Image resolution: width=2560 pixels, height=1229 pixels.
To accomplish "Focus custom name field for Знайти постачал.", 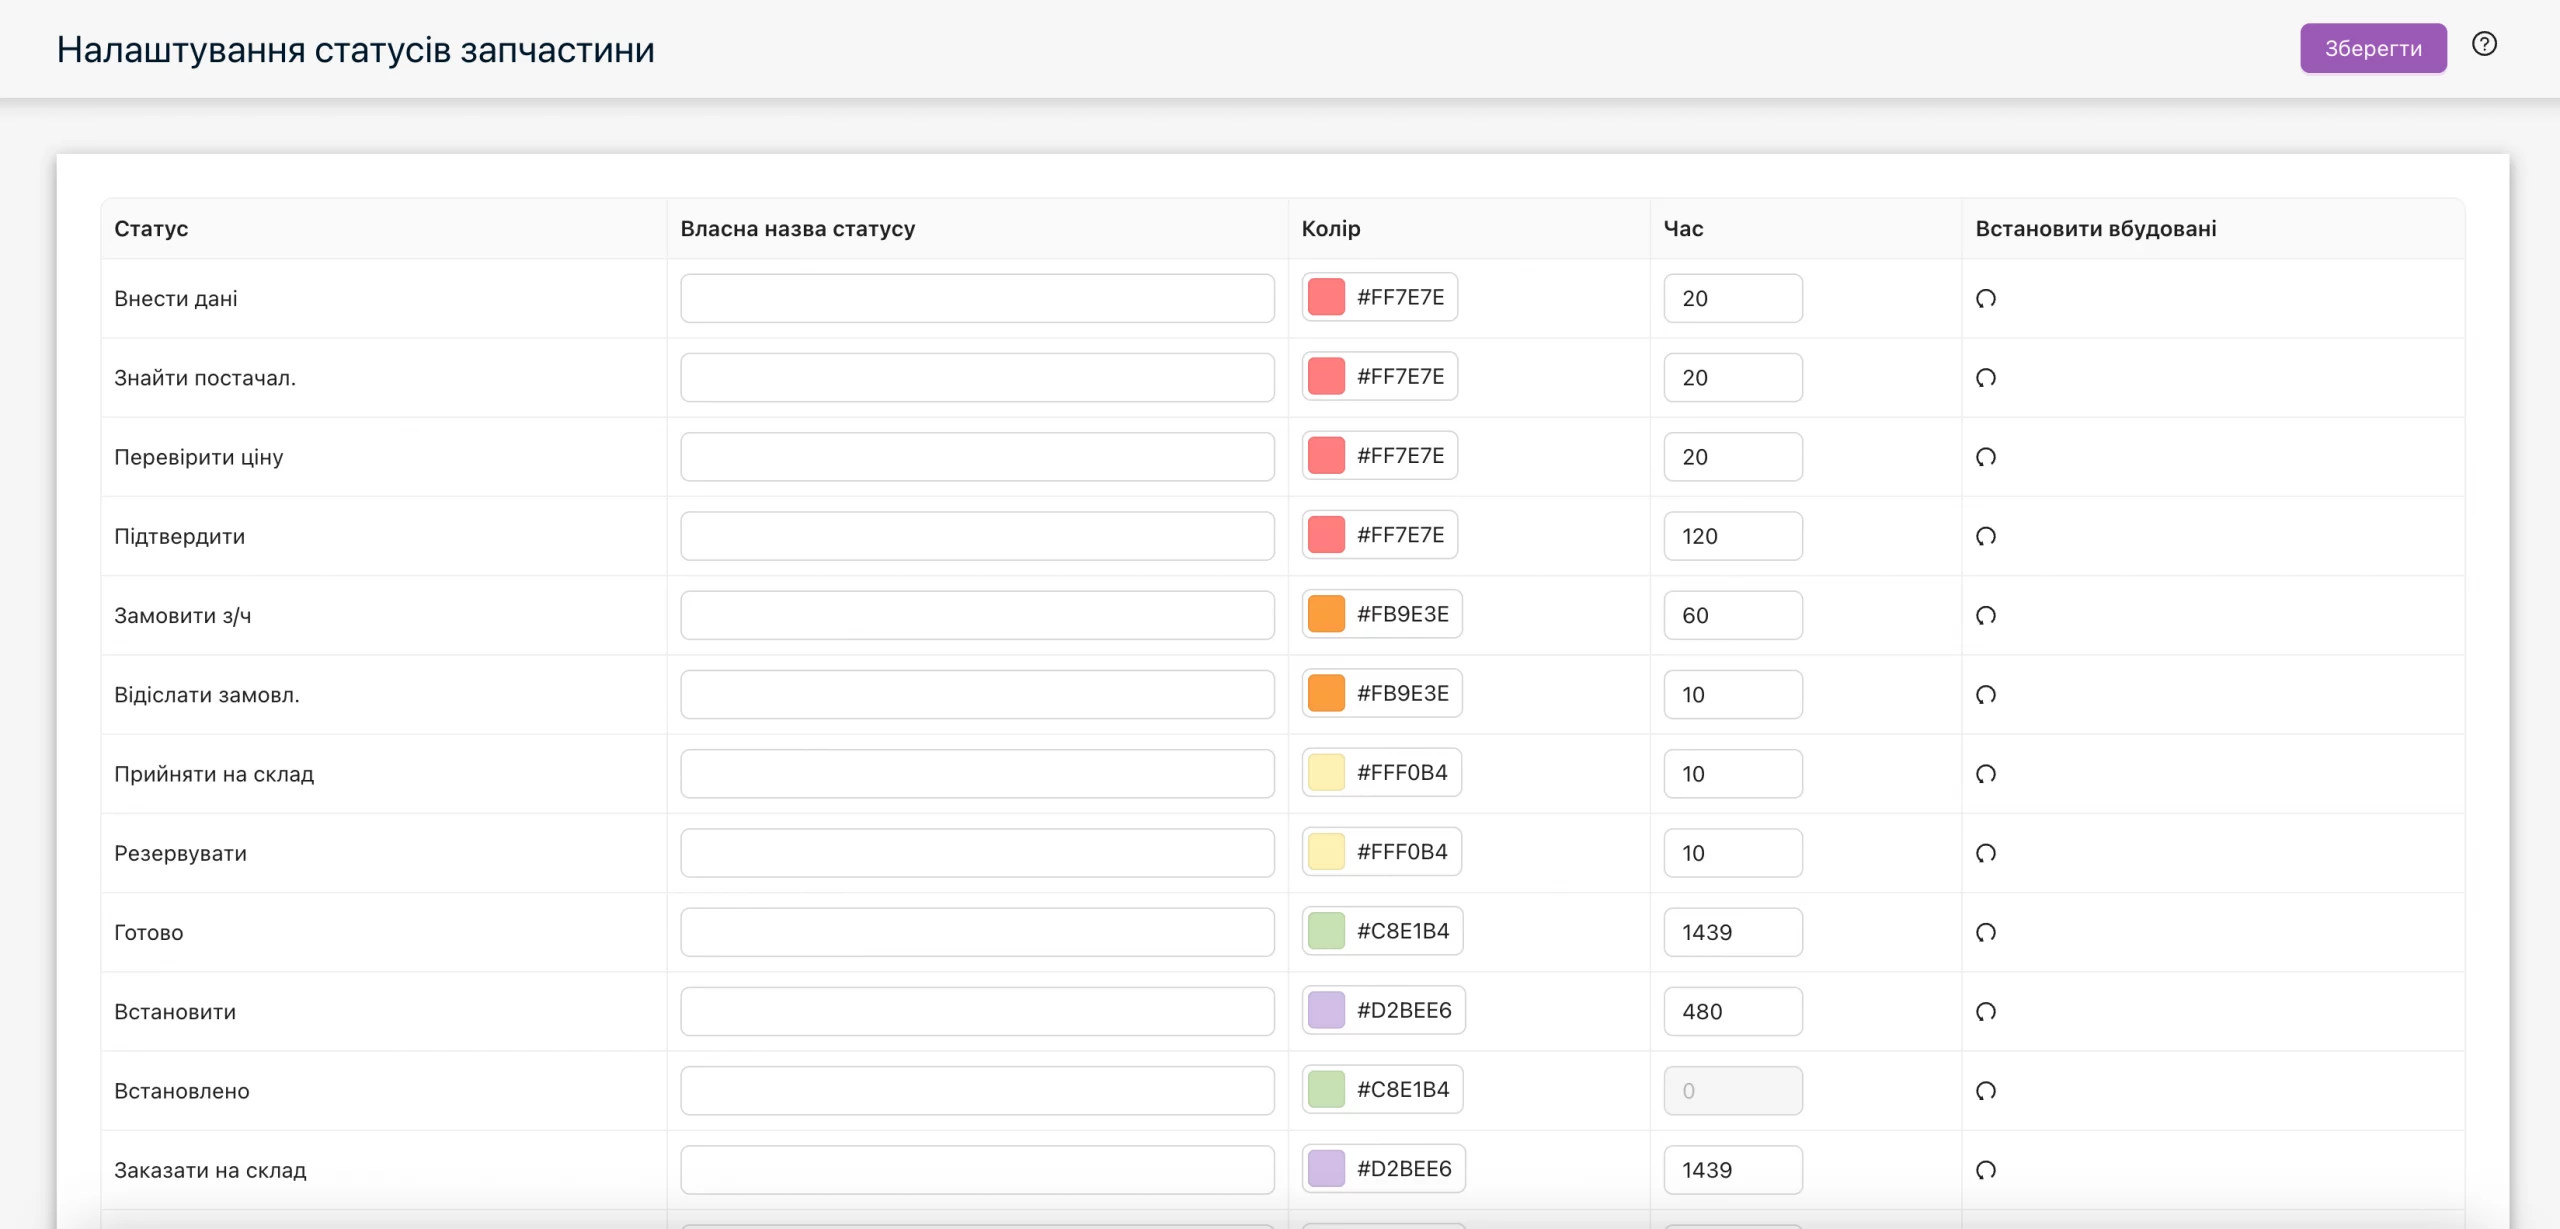I will (977, 377).
